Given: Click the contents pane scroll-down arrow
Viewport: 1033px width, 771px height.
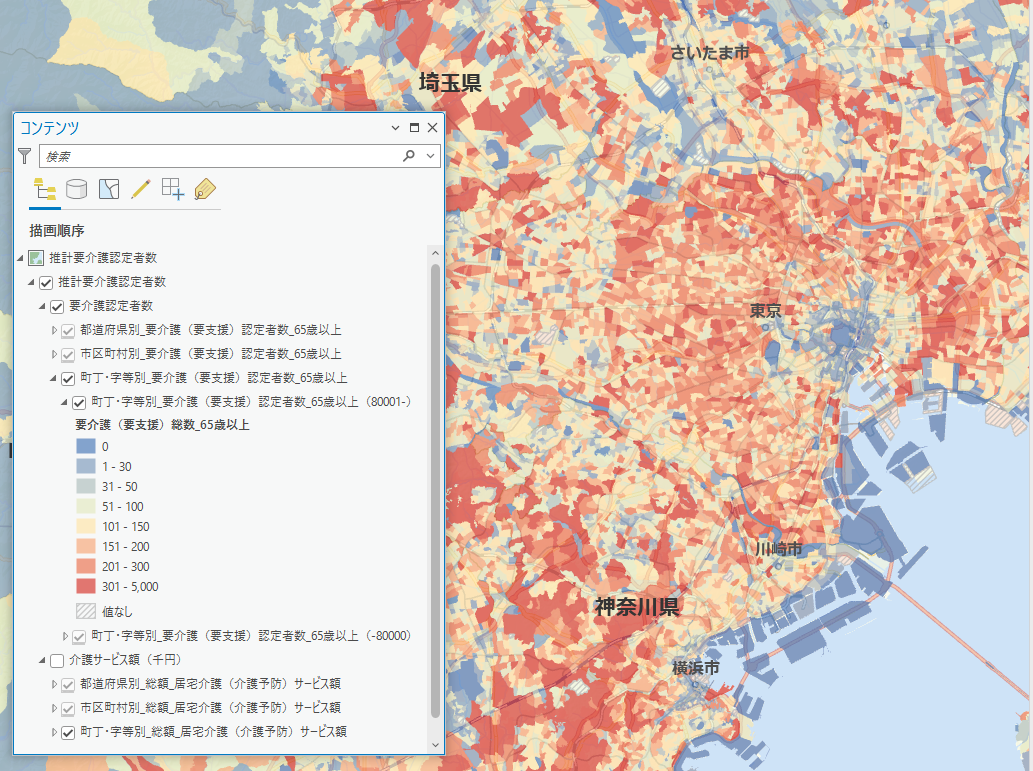Looking at the screenshot, I should click(435, 745).
